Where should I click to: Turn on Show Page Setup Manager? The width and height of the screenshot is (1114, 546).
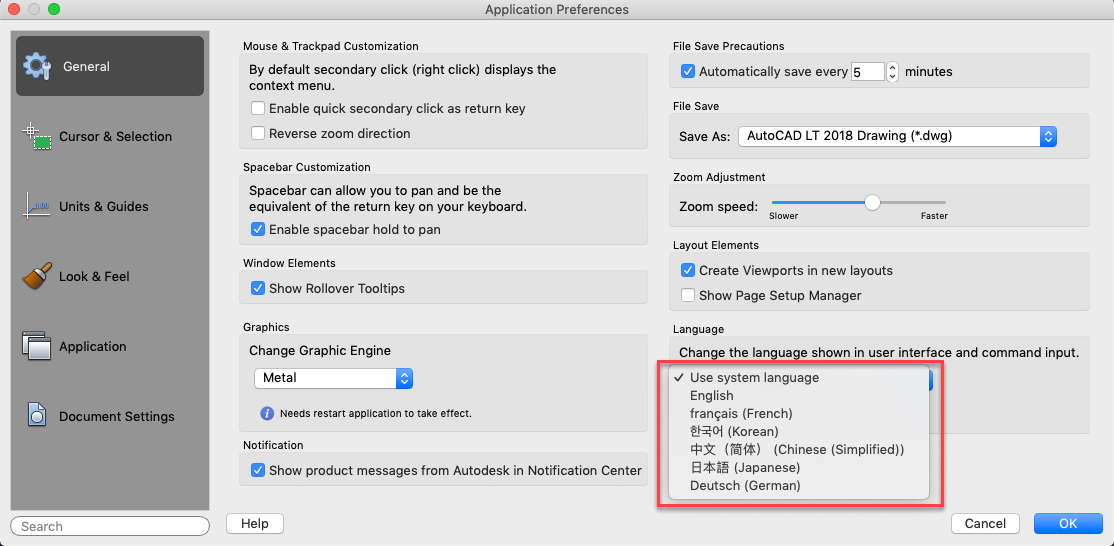click(x=688, y=295)
